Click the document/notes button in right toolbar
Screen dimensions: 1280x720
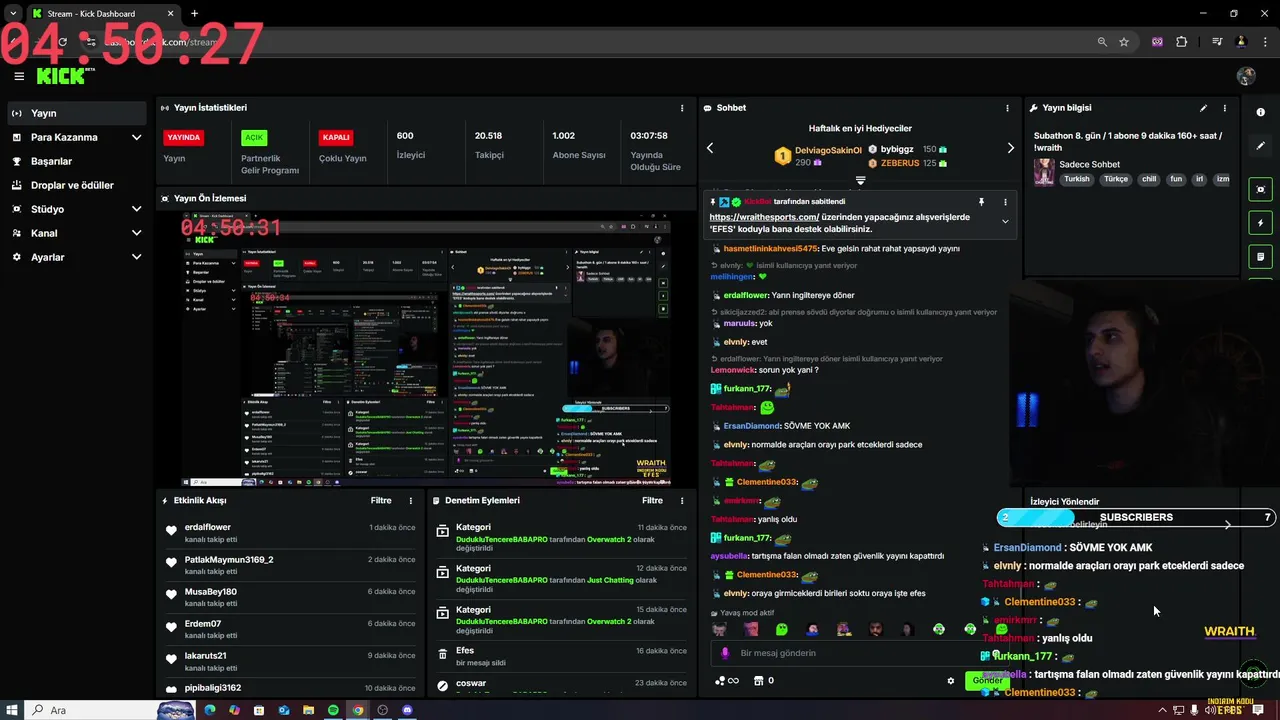(x=1260, y=257)
